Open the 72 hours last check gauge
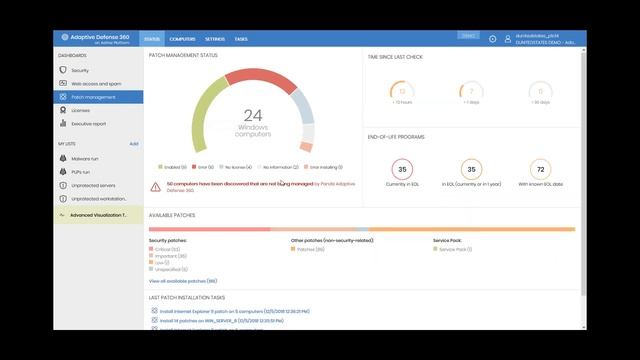Screen dimensions: 640x360 (402, 91)
